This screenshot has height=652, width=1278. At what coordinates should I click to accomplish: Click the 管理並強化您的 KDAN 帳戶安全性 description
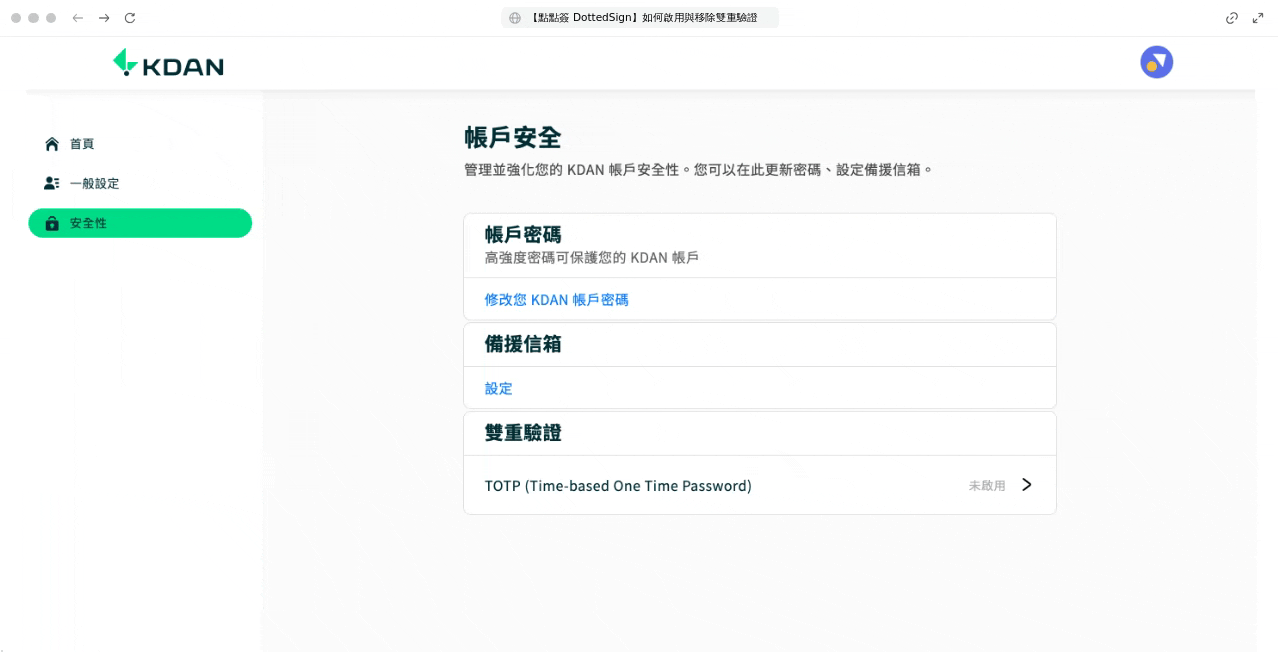(x=698, y=170)
